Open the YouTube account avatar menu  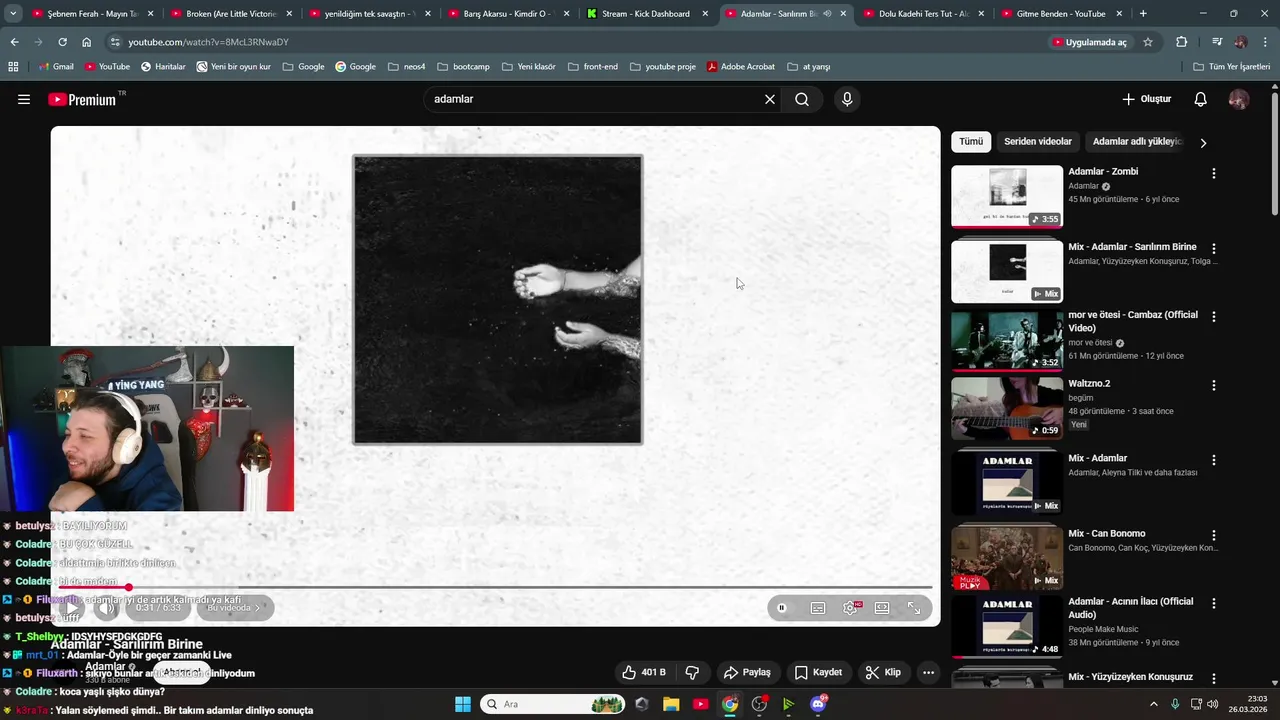1239,99
